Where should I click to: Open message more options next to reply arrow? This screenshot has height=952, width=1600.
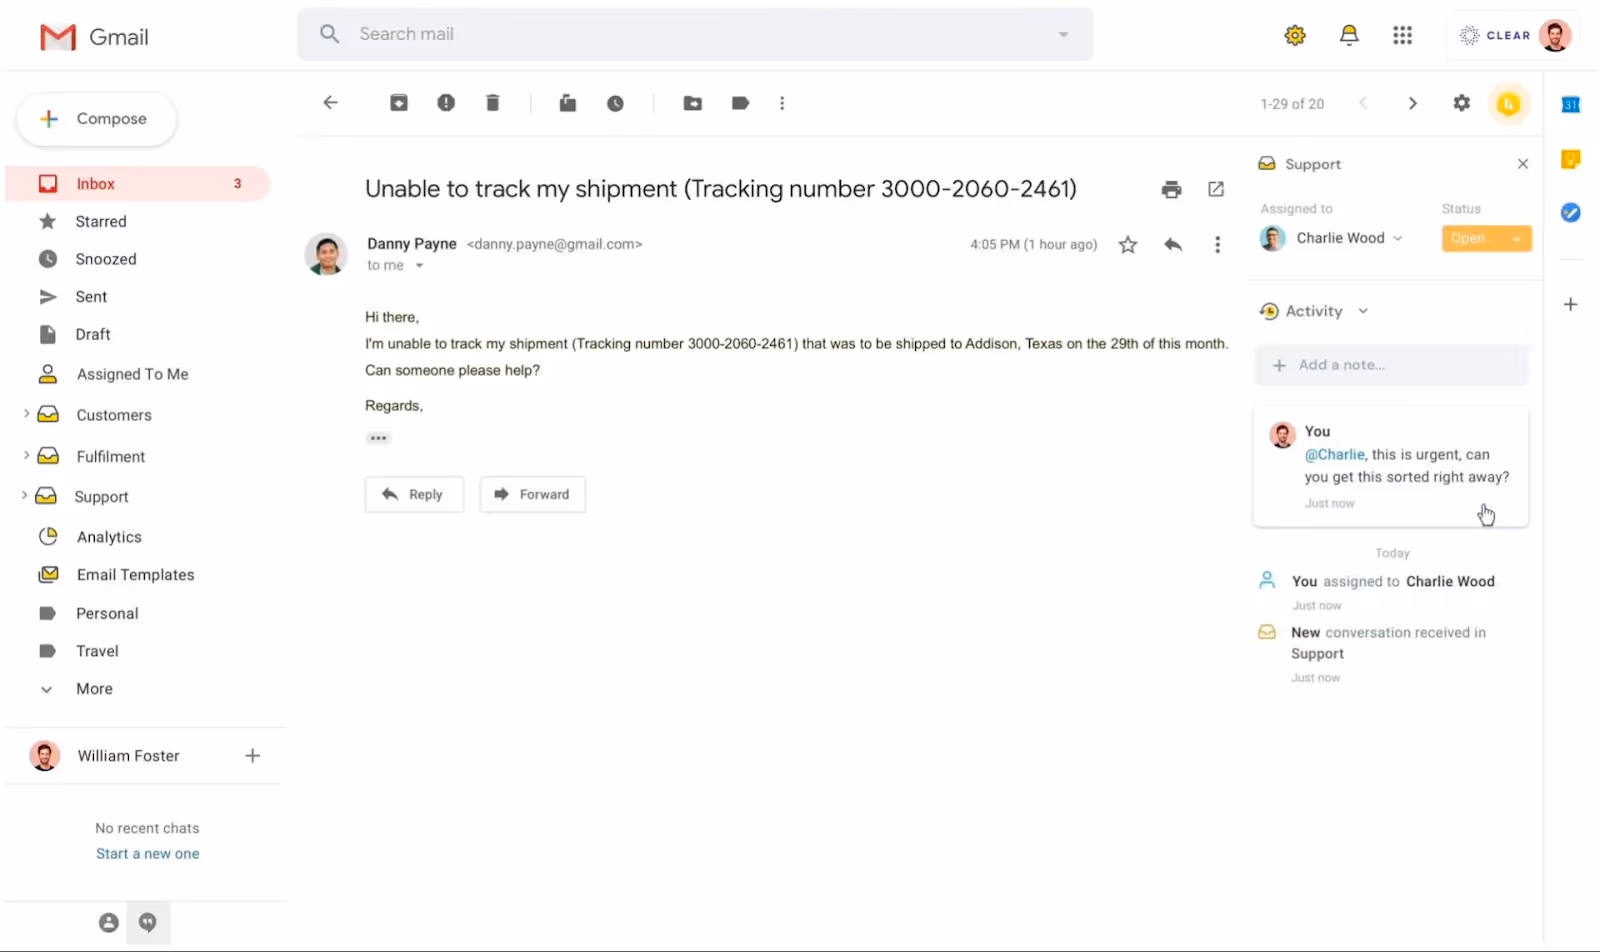1217,245
